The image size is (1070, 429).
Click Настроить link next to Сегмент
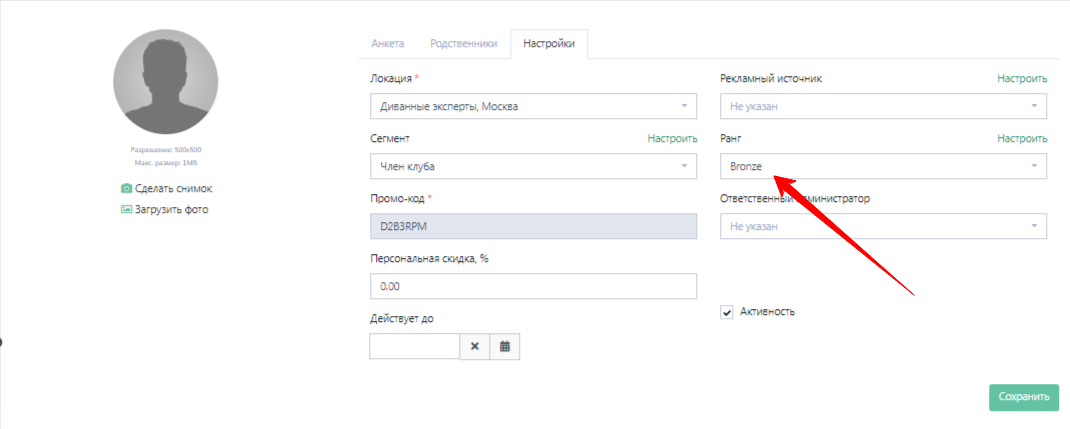(673, 138)
